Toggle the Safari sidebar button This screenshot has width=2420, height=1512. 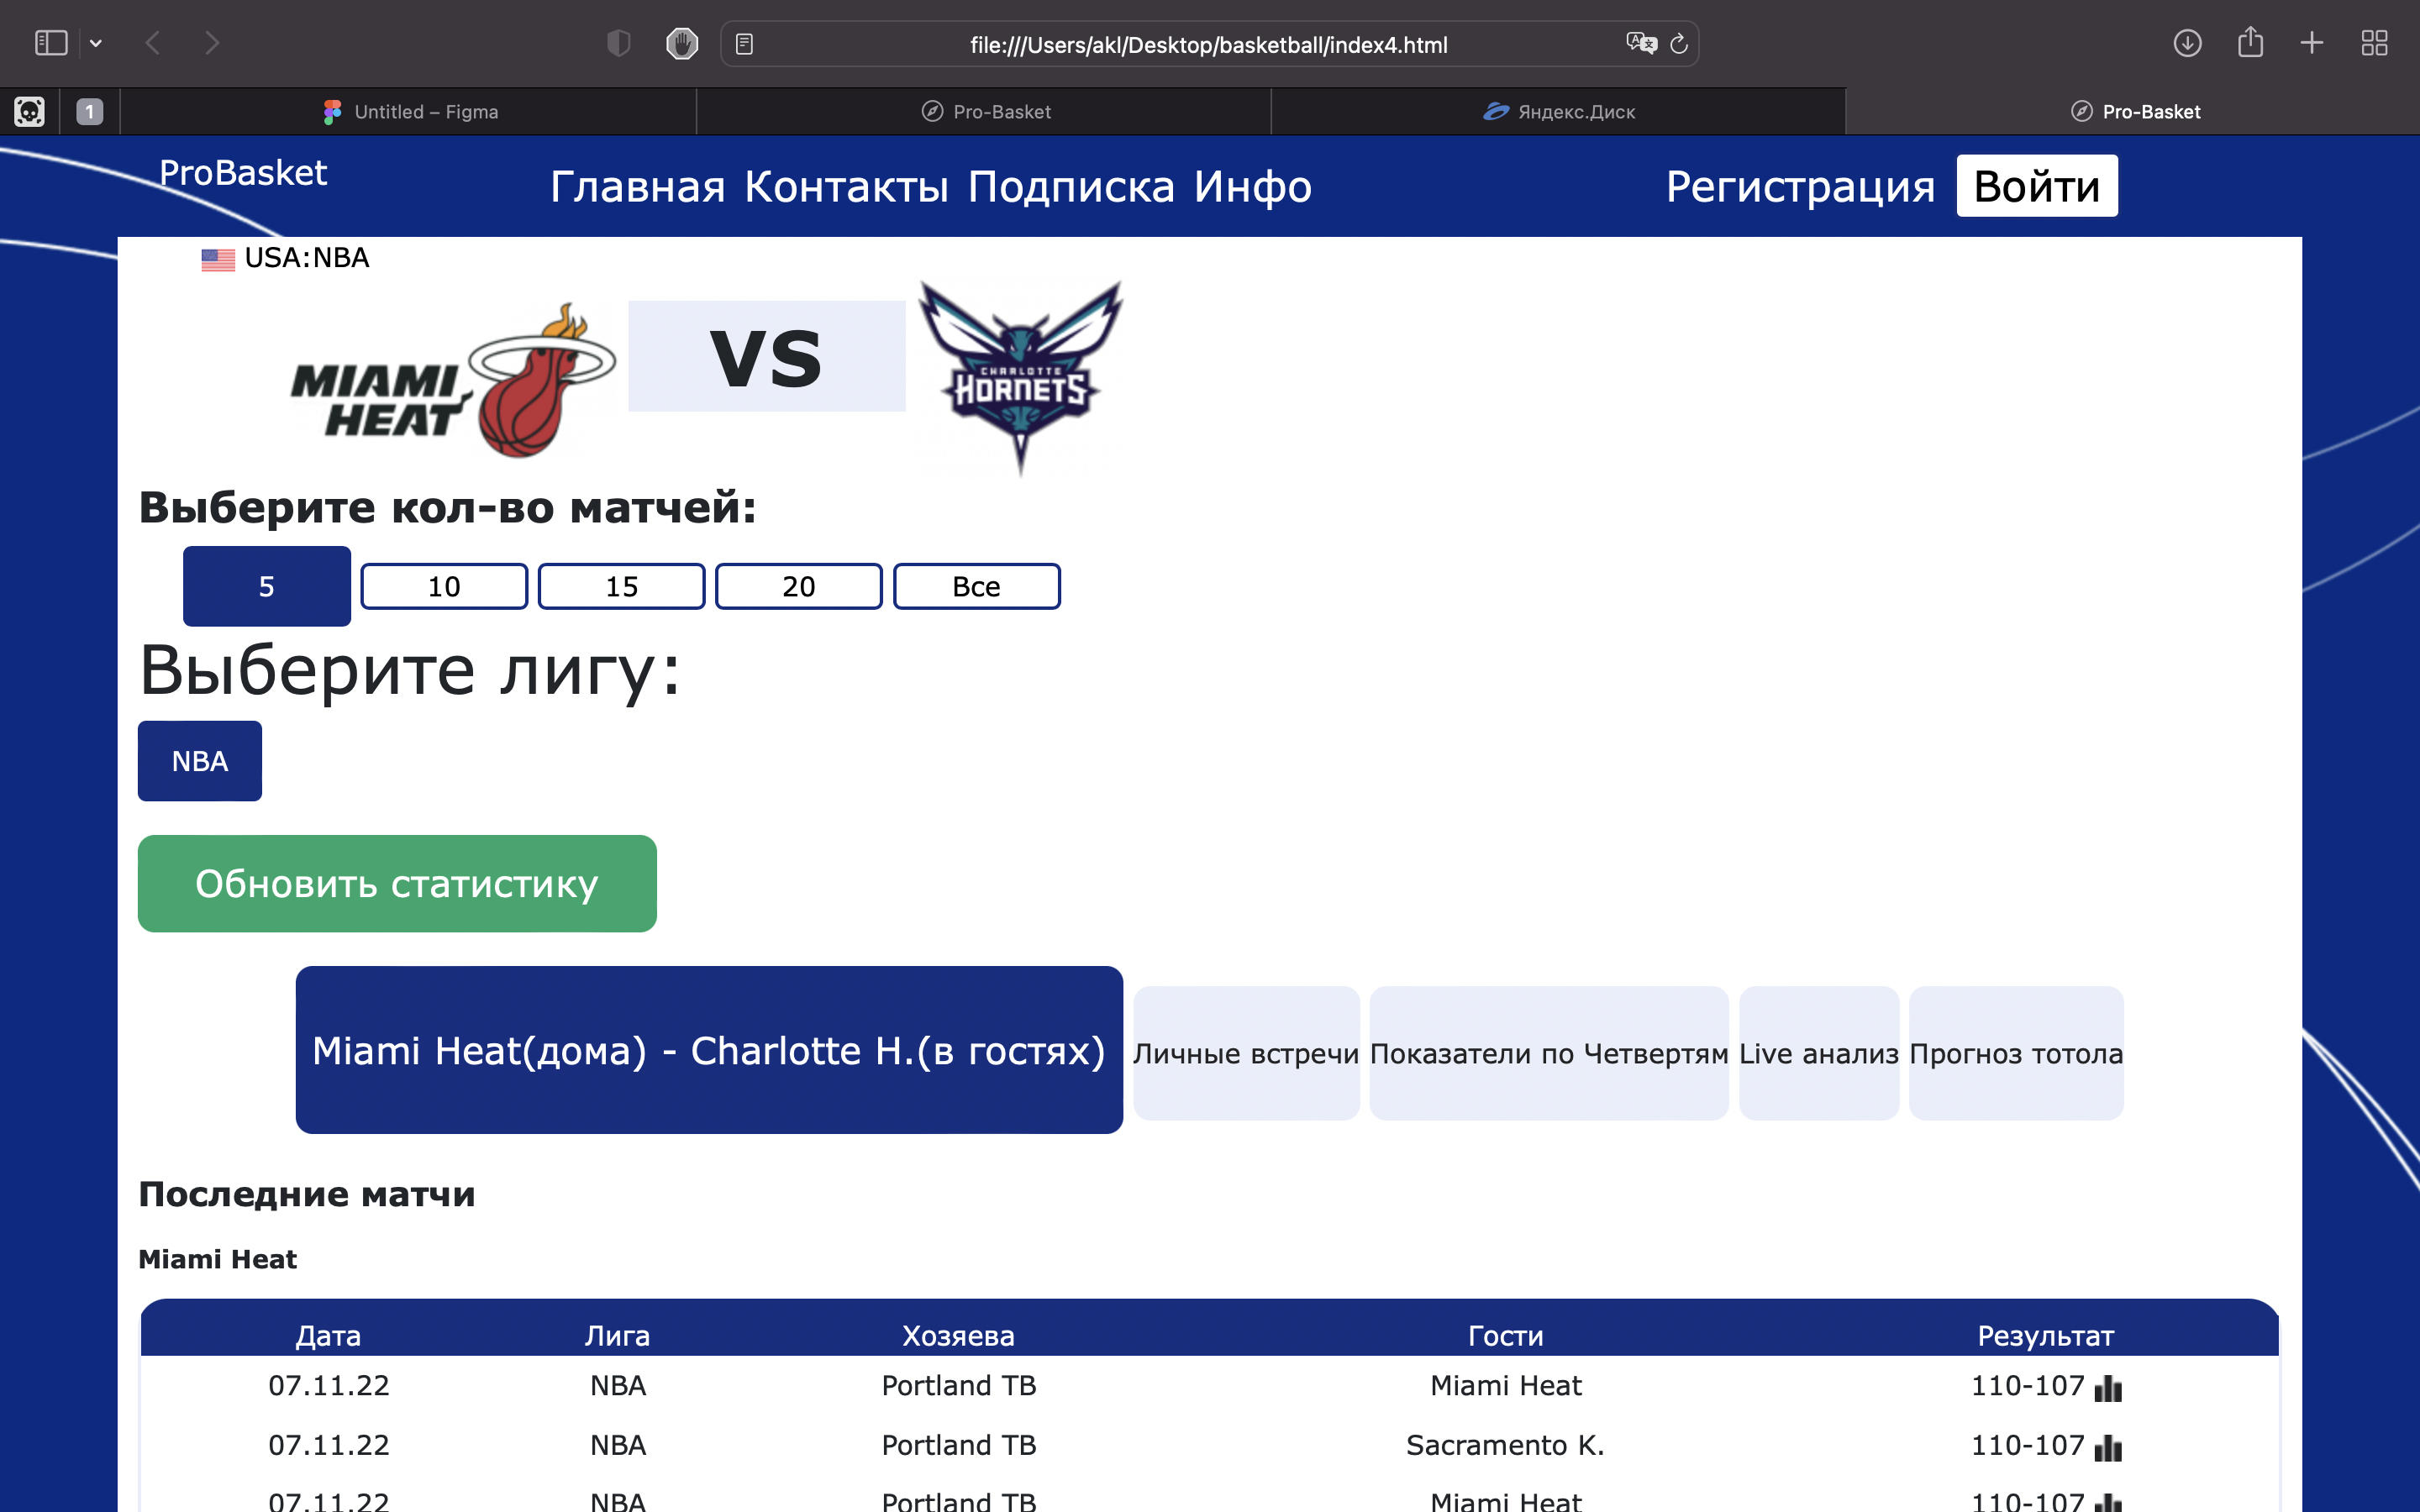point(51,43)
